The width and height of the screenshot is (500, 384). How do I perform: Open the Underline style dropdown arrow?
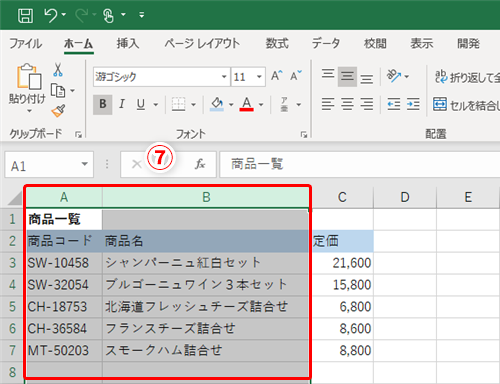coord(156,105)
